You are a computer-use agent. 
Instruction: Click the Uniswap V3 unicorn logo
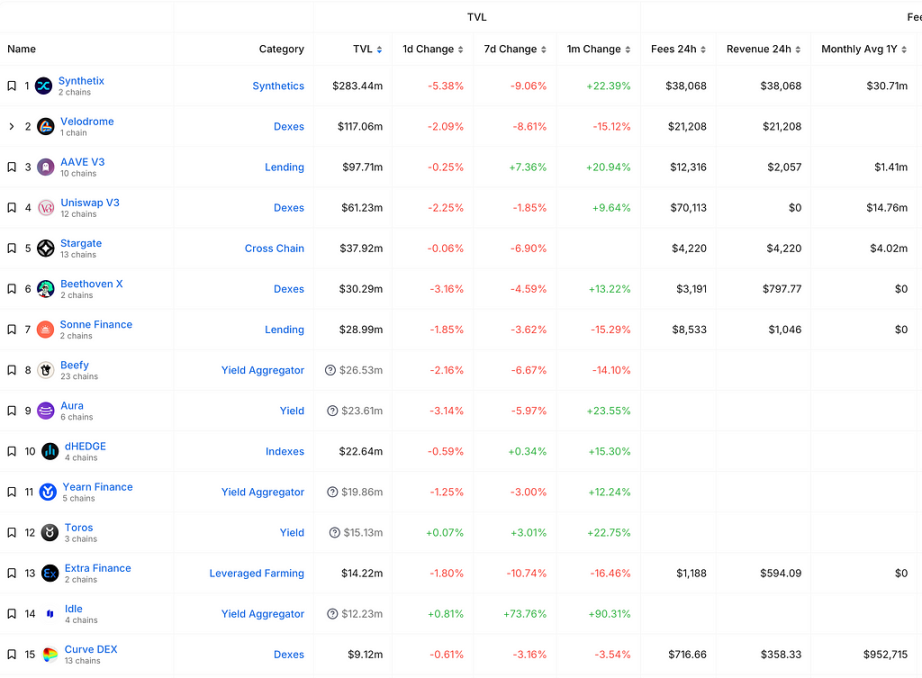[45, 208]
